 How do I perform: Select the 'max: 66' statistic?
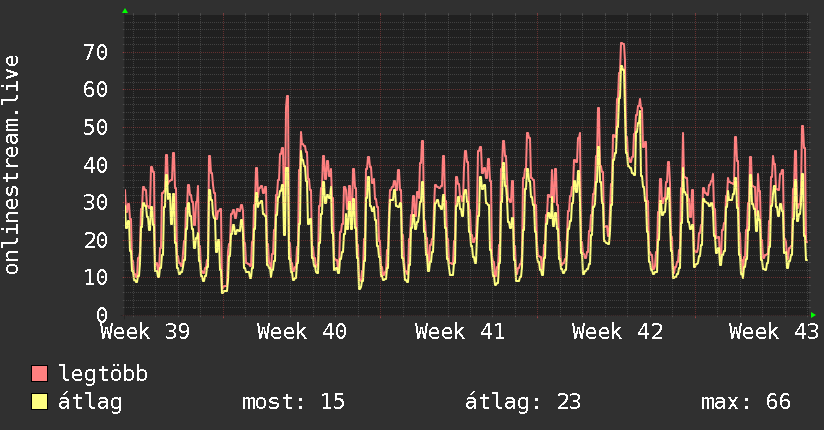point(746,402)
